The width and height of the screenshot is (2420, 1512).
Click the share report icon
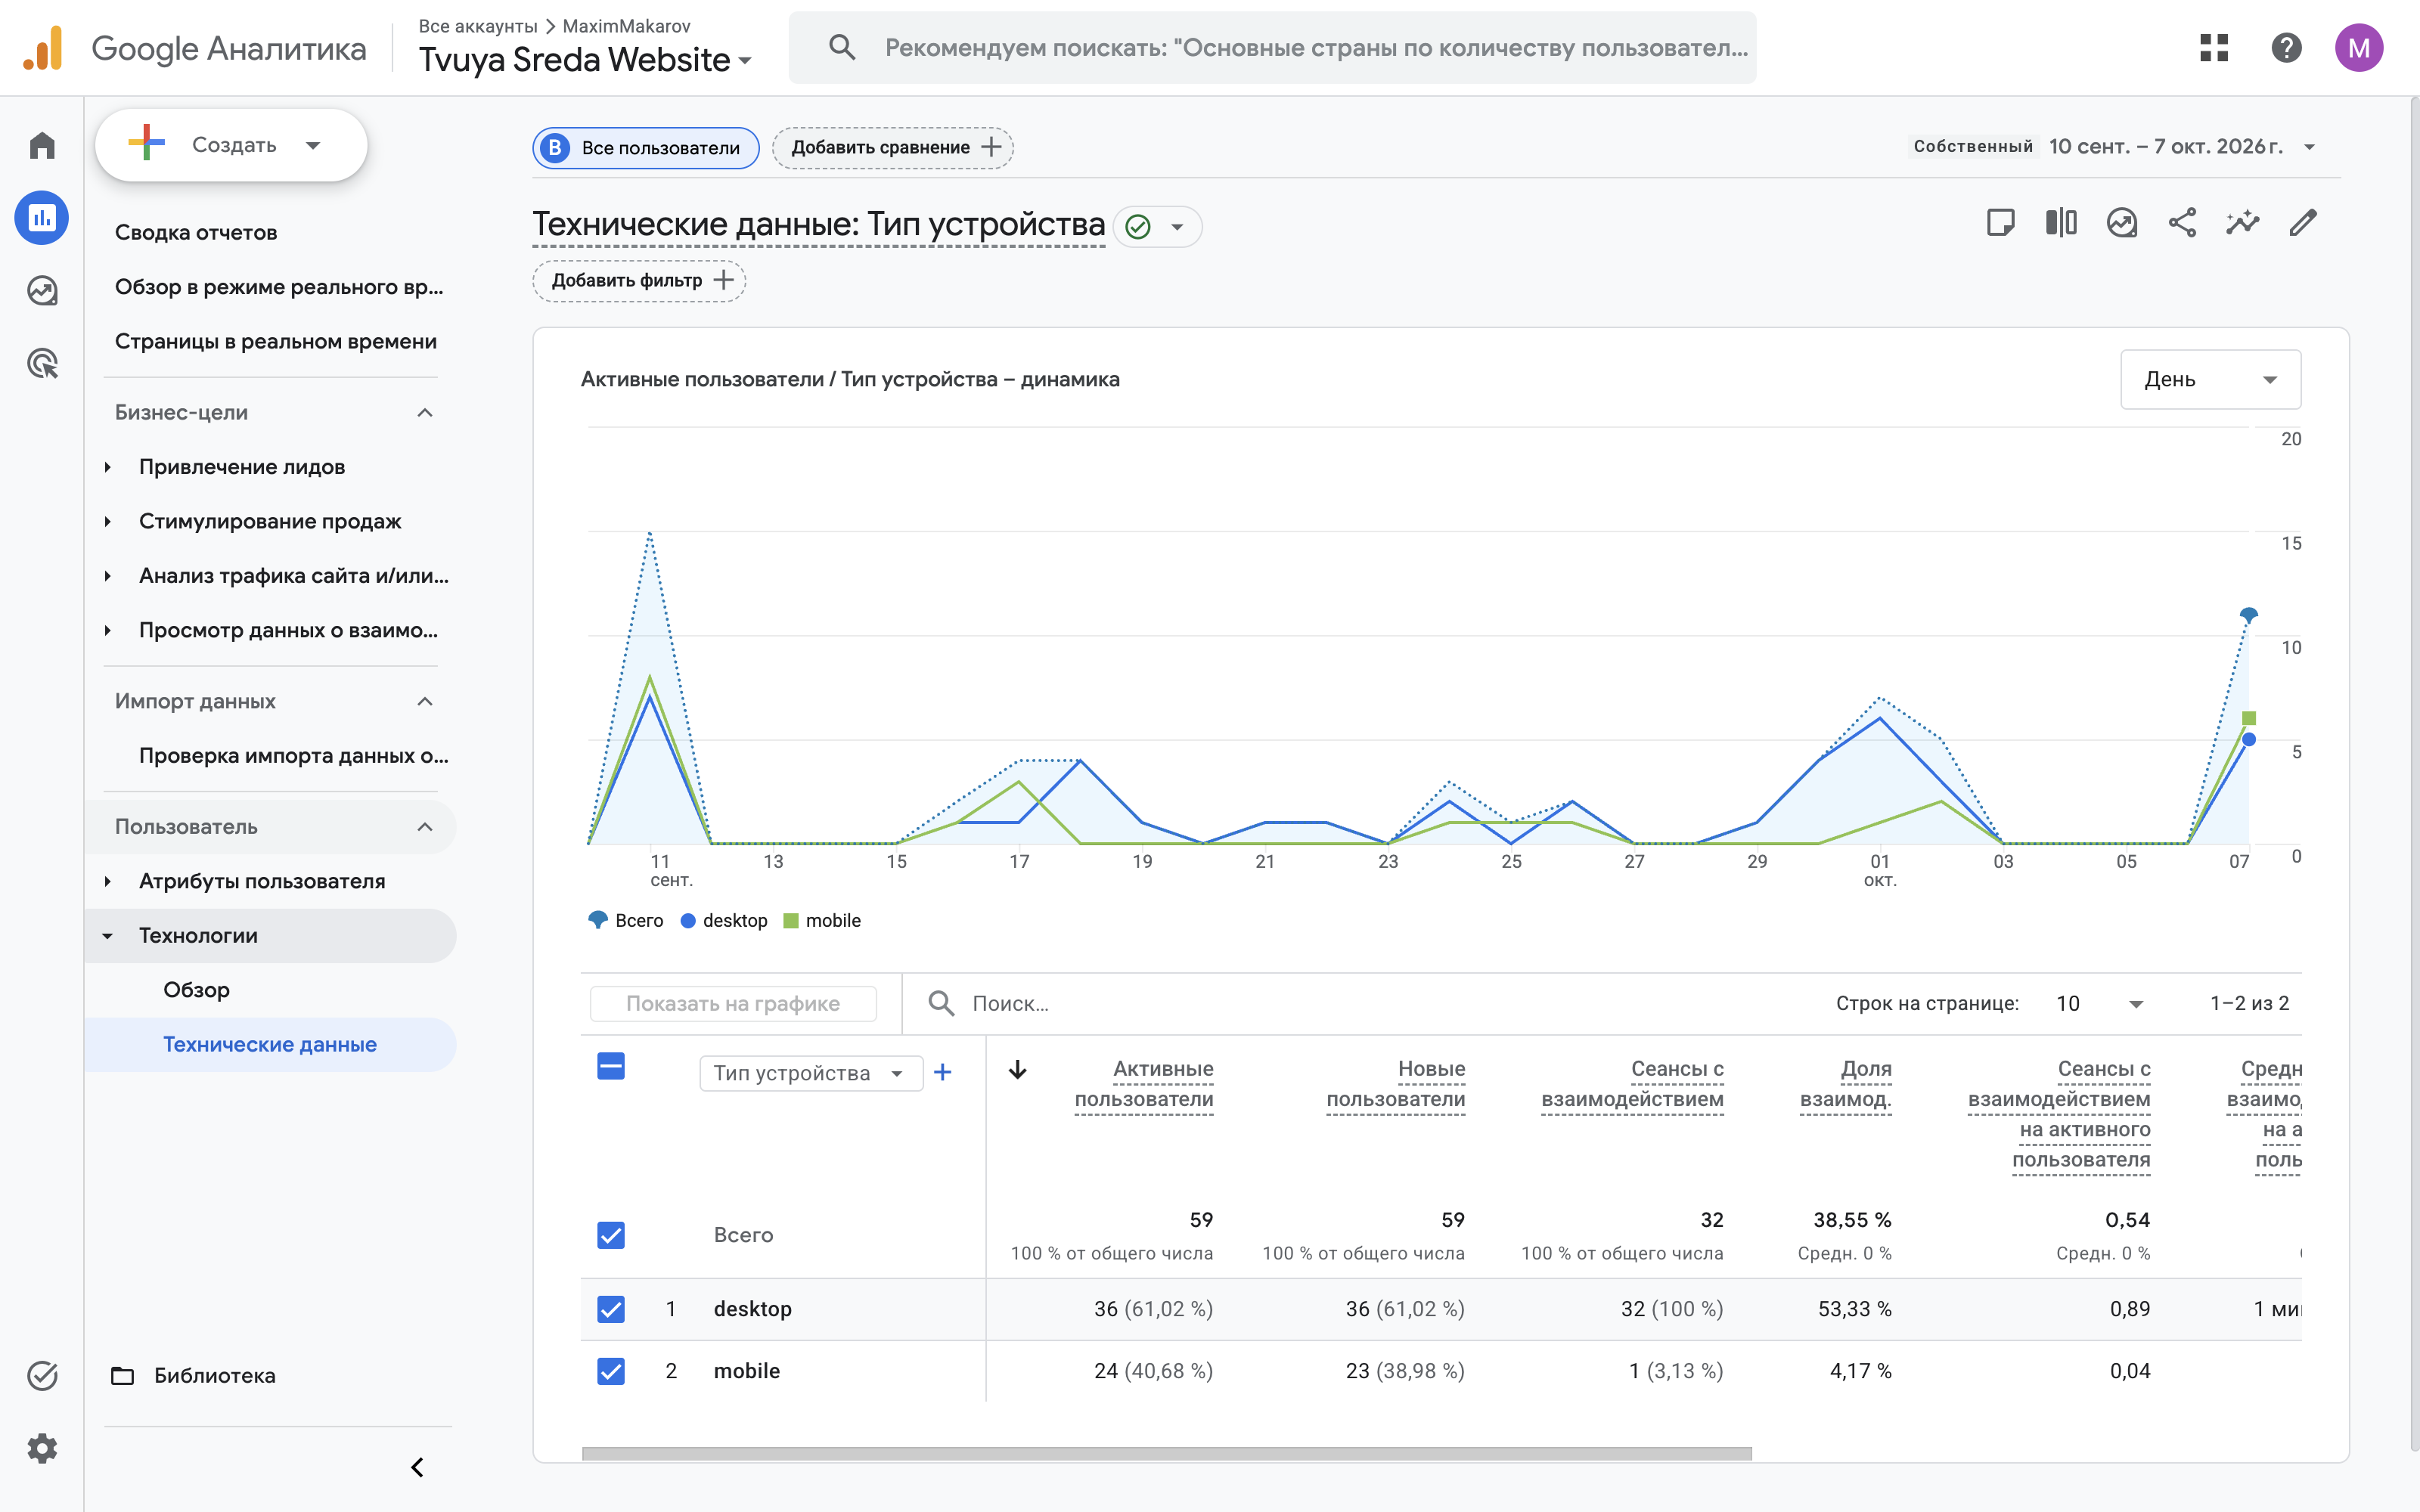2182,222
